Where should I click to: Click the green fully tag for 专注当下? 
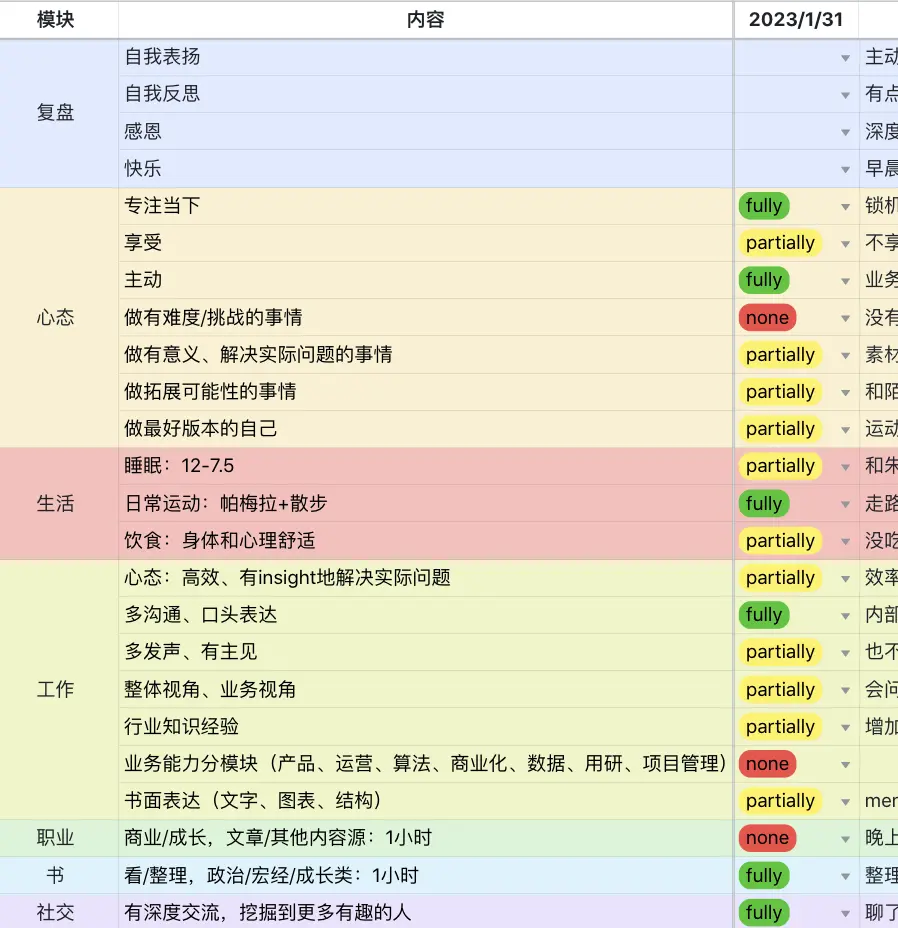pos(764,206)
